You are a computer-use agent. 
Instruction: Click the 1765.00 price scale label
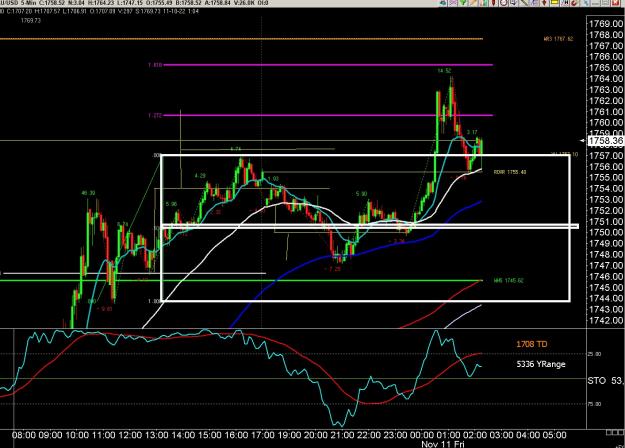tap(606, 67)
